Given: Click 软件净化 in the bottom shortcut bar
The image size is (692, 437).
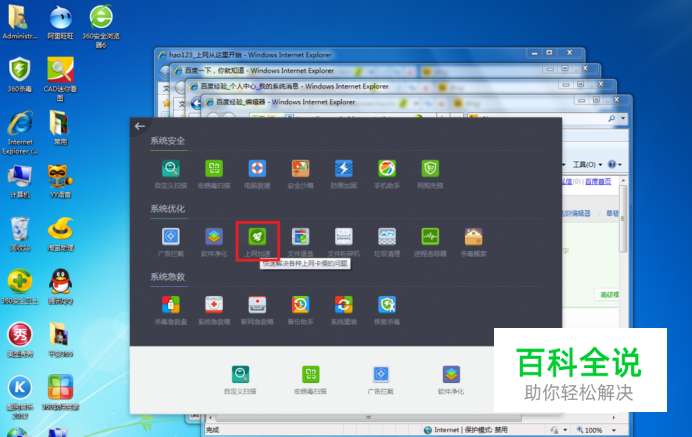Looking at the screenshot, I should tap(451, 380).
